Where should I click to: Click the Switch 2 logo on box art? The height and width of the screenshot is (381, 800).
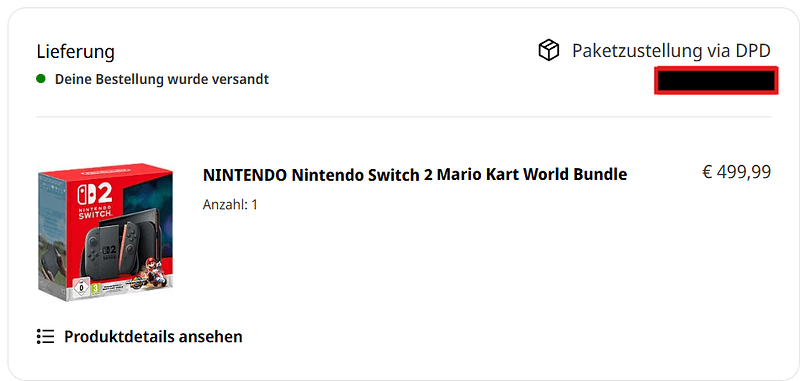click(94, 200)
